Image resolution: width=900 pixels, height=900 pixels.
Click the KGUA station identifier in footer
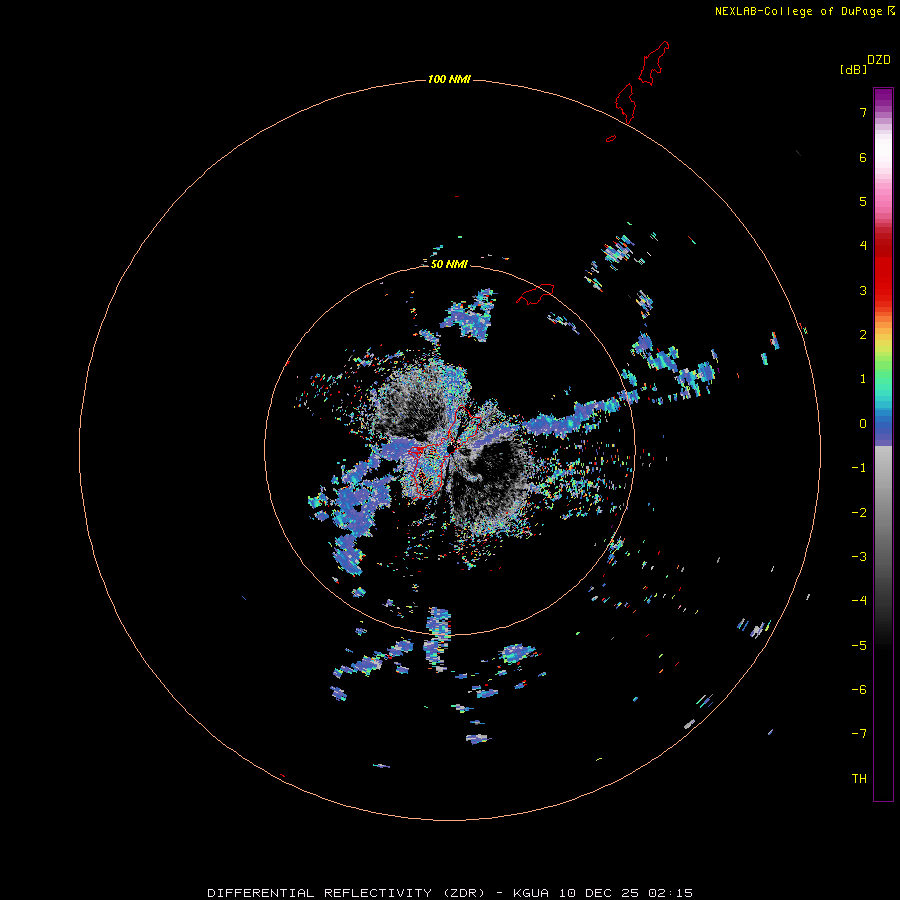pos(533,893)
